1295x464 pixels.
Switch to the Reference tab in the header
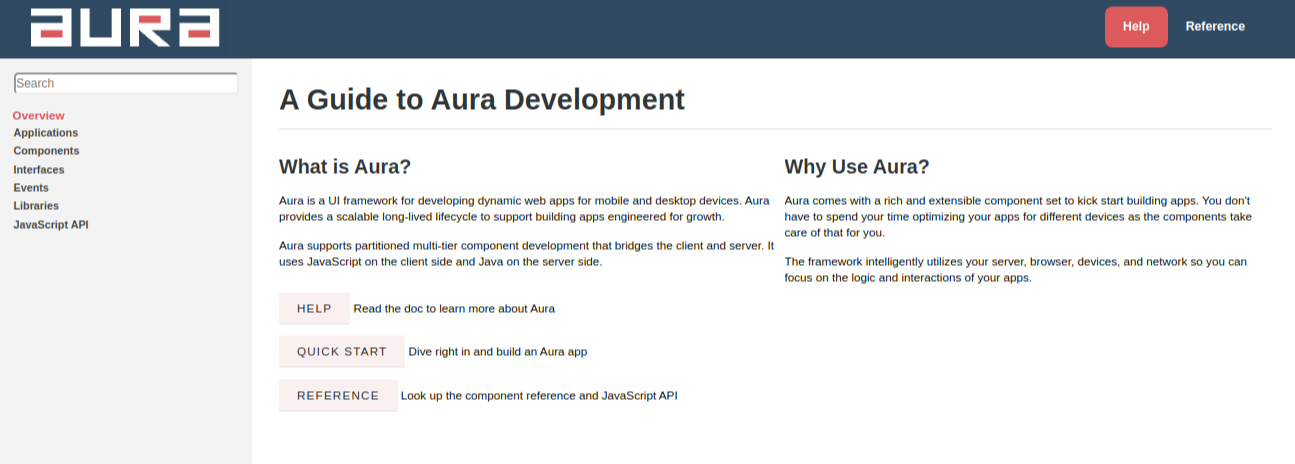point(1214,27)
